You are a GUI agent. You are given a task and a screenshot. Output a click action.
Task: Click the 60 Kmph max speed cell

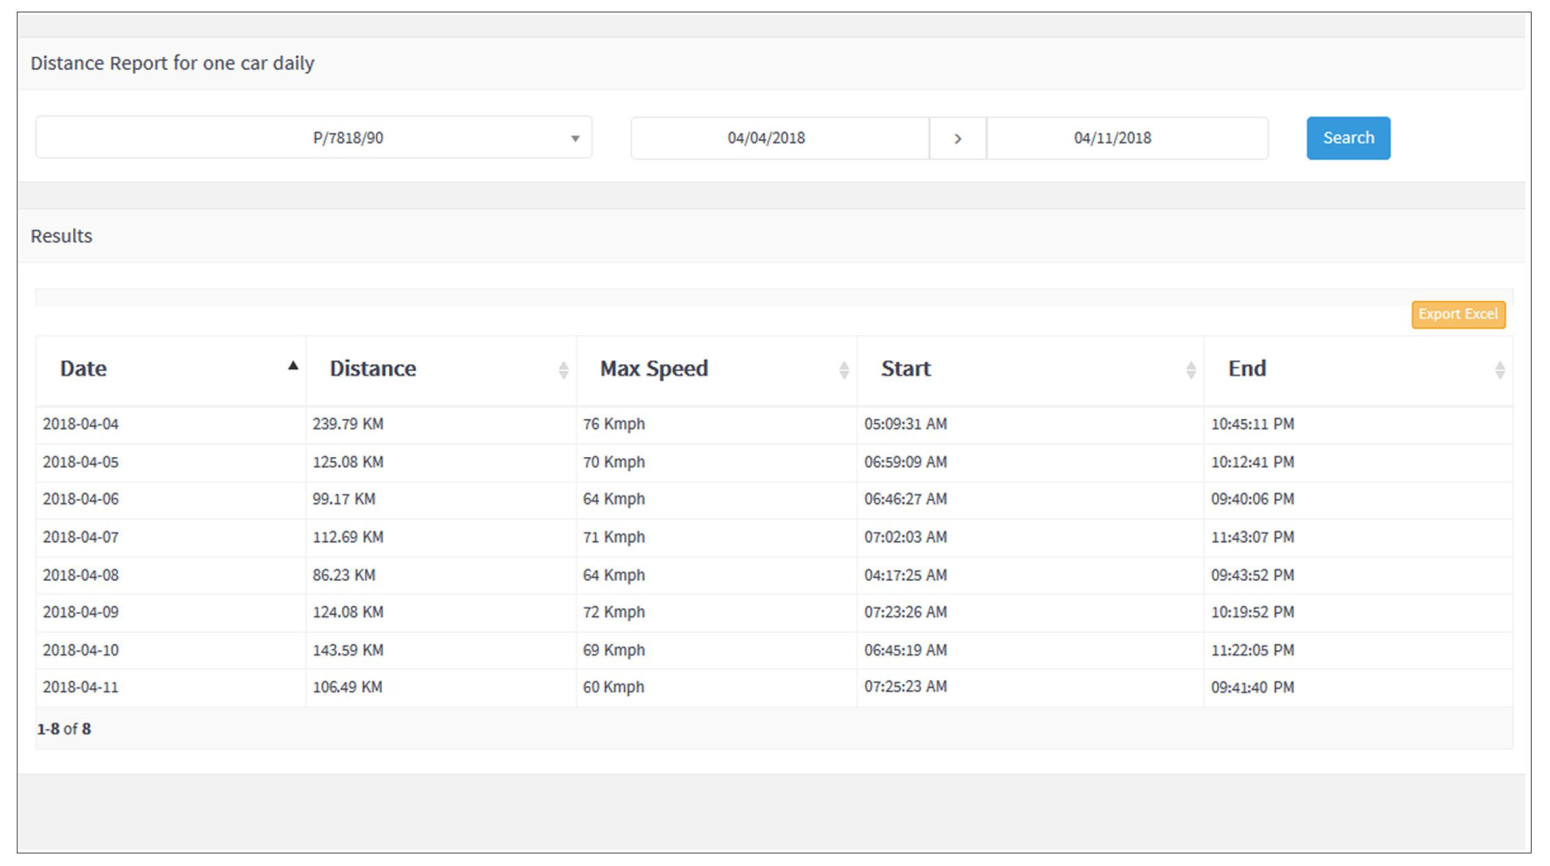(614, 687)
